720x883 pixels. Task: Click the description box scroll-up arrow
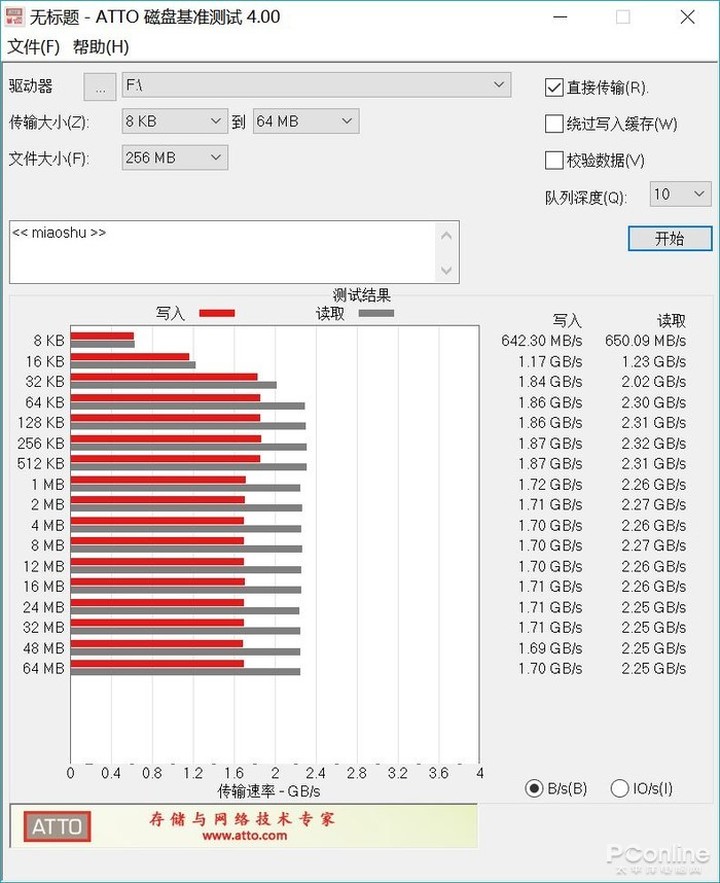[x=446, y=235]
